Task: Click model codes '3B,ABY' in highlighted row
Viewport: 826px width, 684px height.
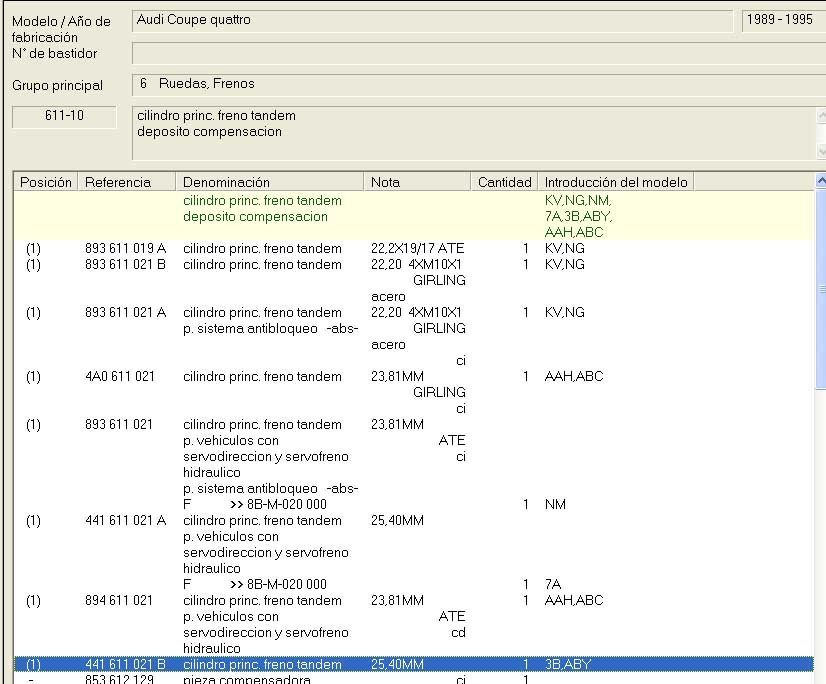Action: point(568,664)
